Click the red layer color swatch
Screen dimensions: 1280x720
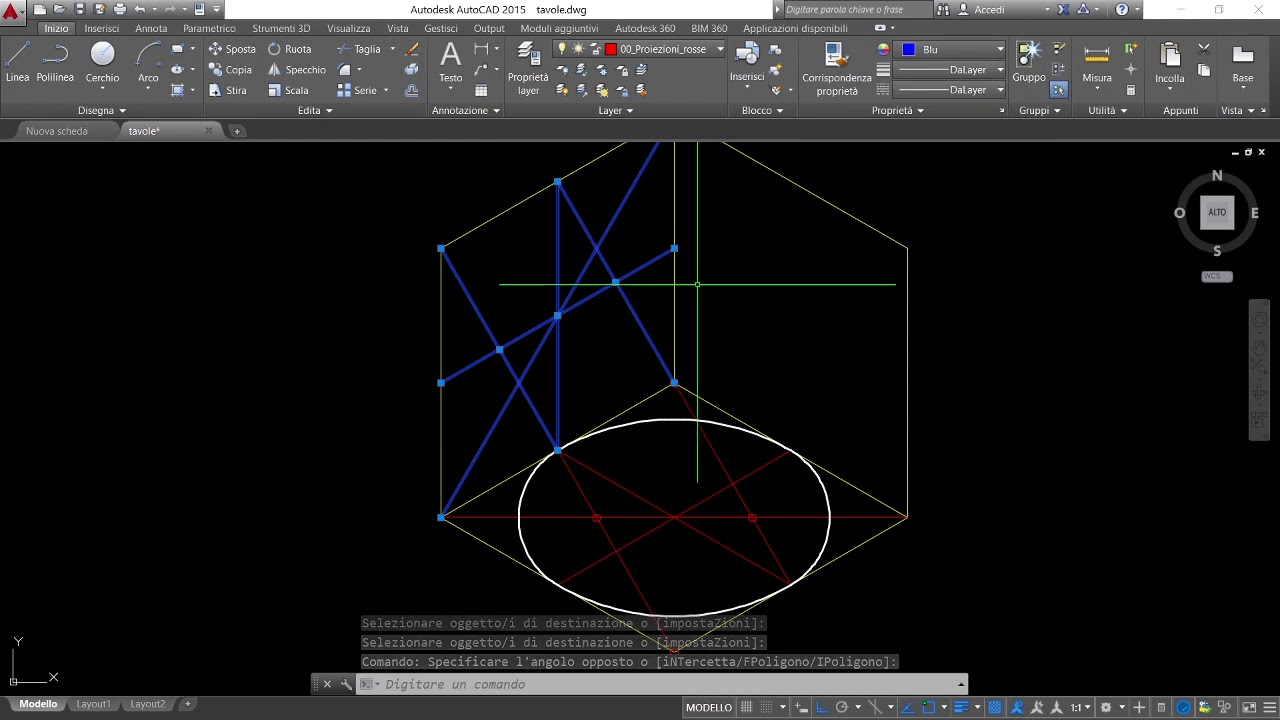point(610,49)
